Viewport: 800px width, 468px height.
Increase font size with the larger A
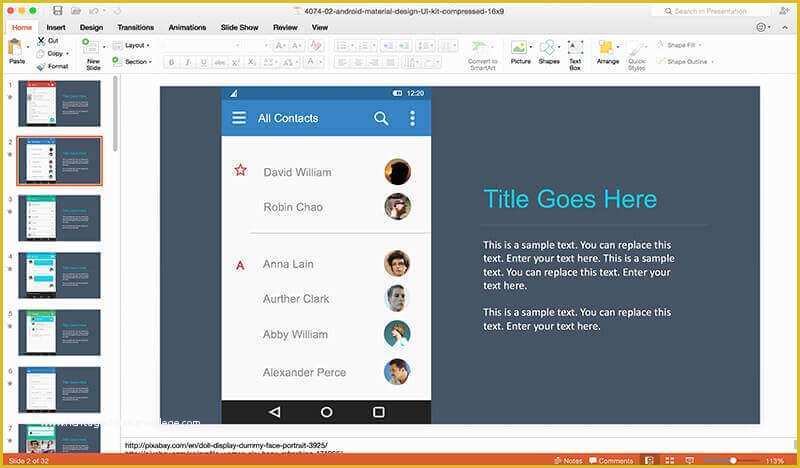coord(280,46)
